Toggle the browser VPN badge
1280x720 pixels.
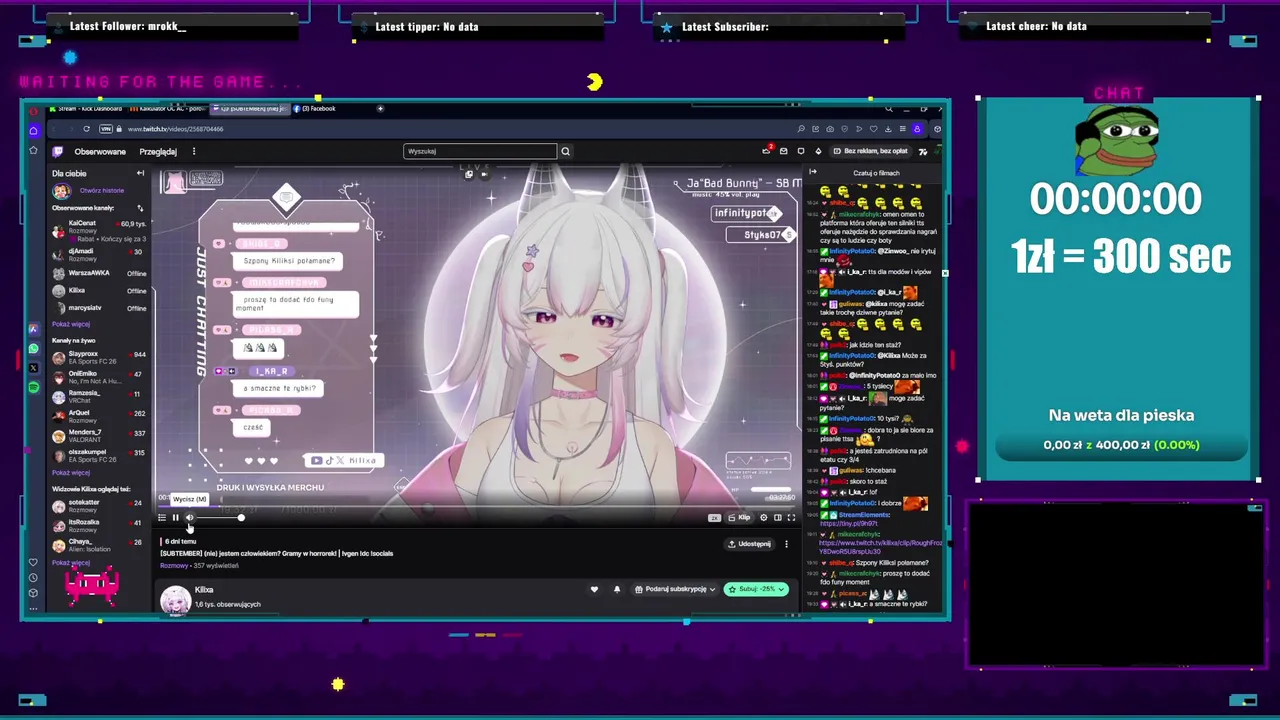[x=106, y=129]
